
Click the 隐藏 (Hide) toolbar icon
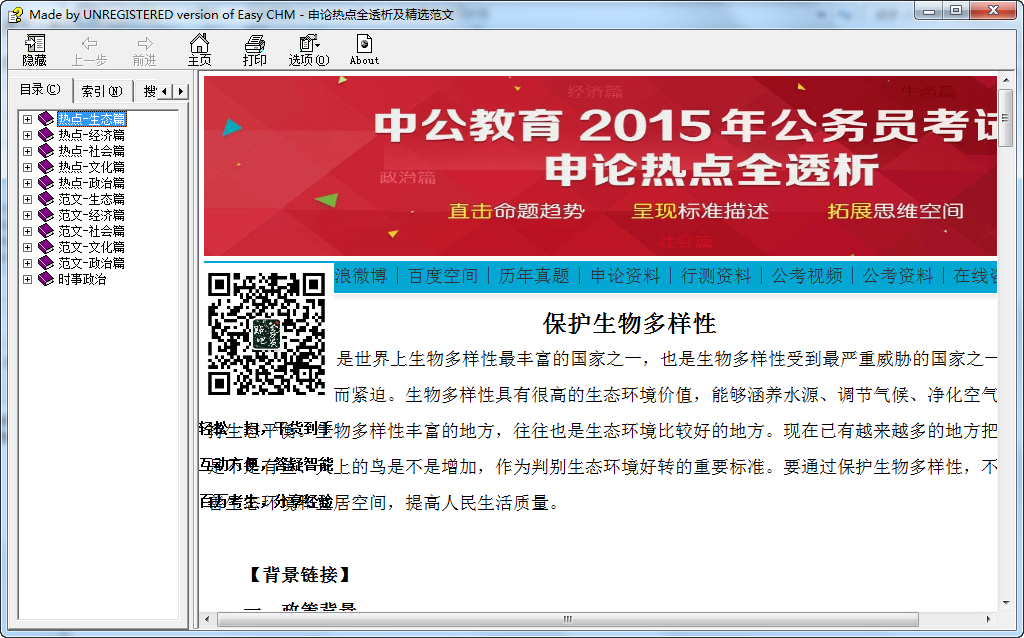pyautogui.click(x=34, y=50)
